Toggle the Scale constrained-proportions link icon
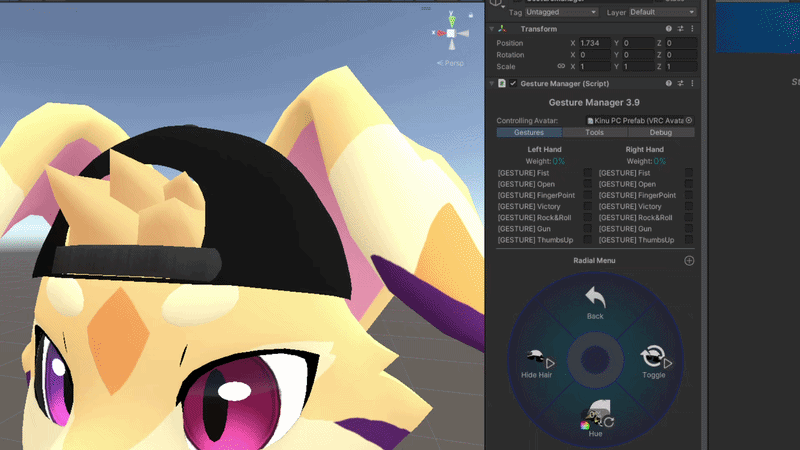The height and width of the screenshot is (450, 800). coord(561,66)
